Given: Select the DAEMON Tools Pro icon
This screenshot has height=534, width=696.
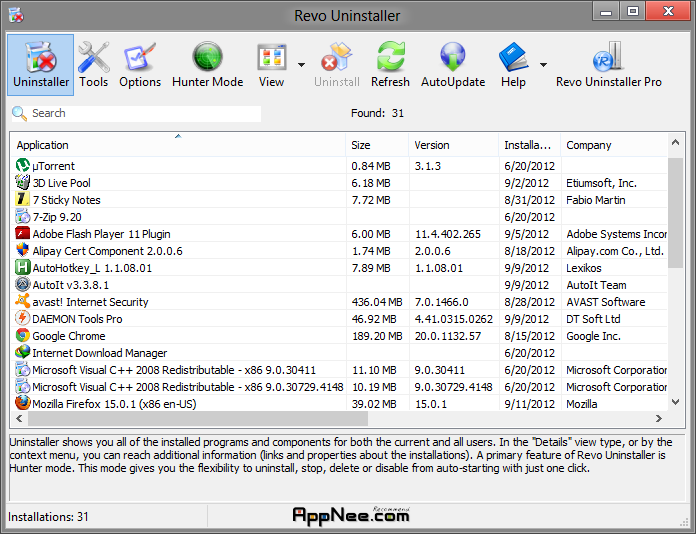Looking at the screenshot, I should click(x=23, y=318).
